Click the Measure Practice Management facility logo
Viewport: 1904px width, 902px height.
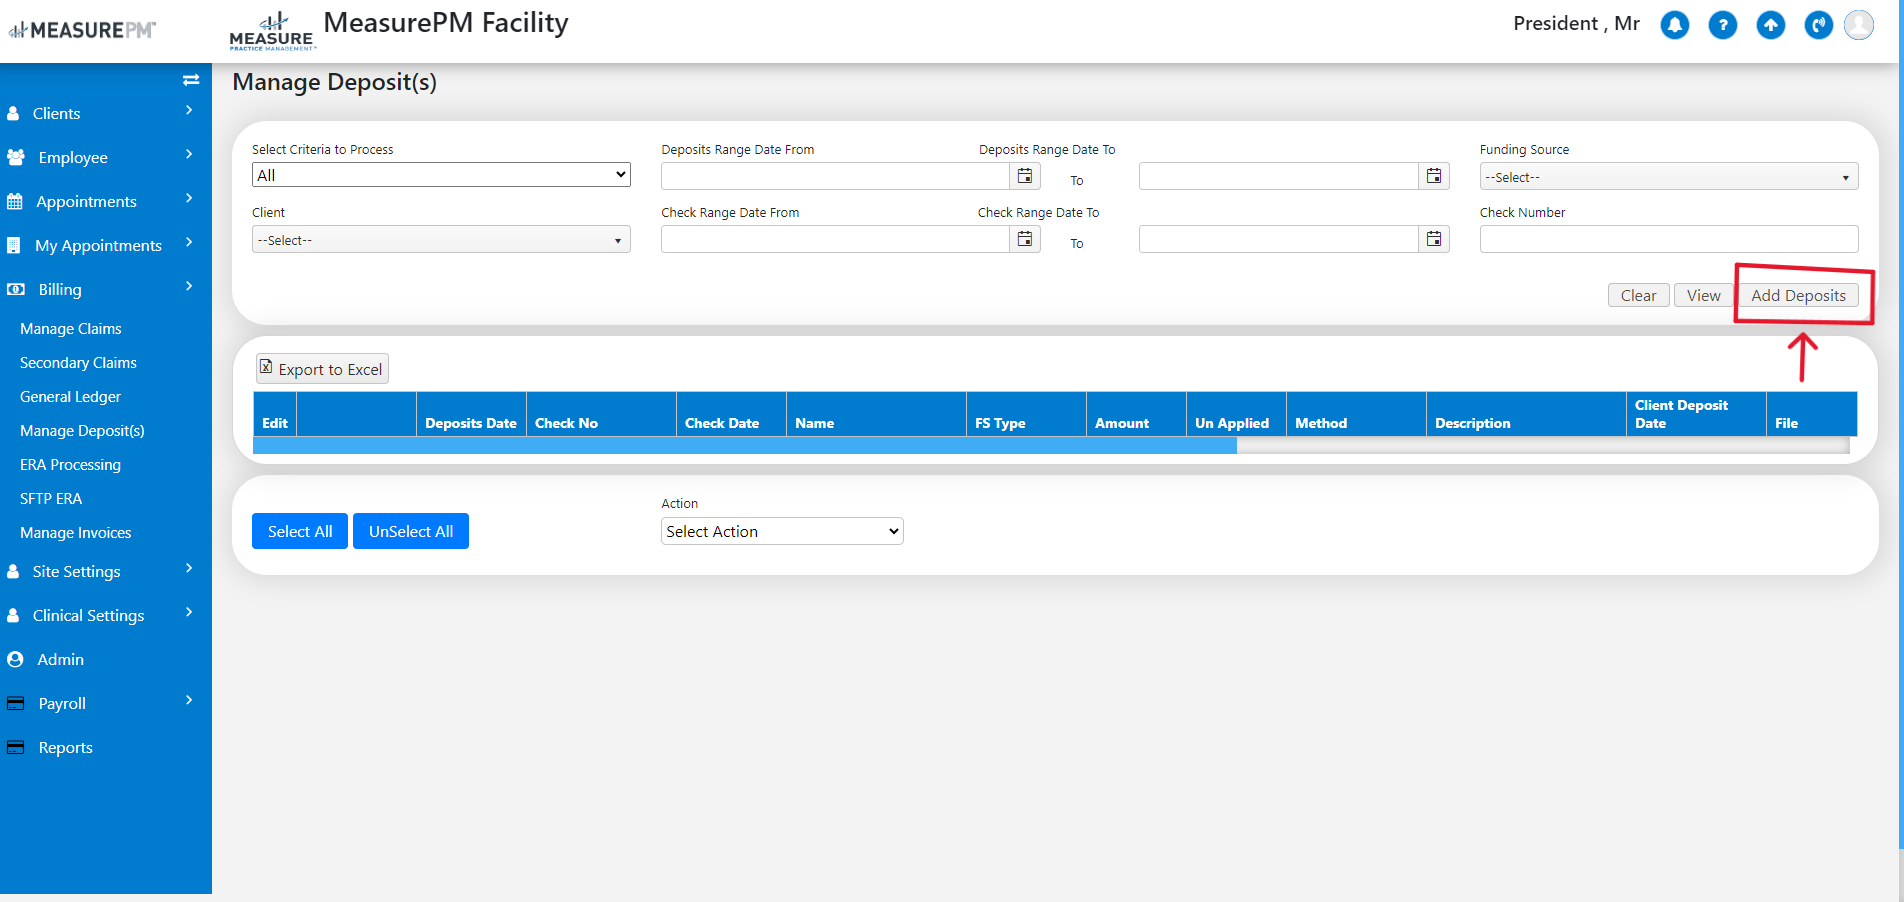(x=272, y=30)
